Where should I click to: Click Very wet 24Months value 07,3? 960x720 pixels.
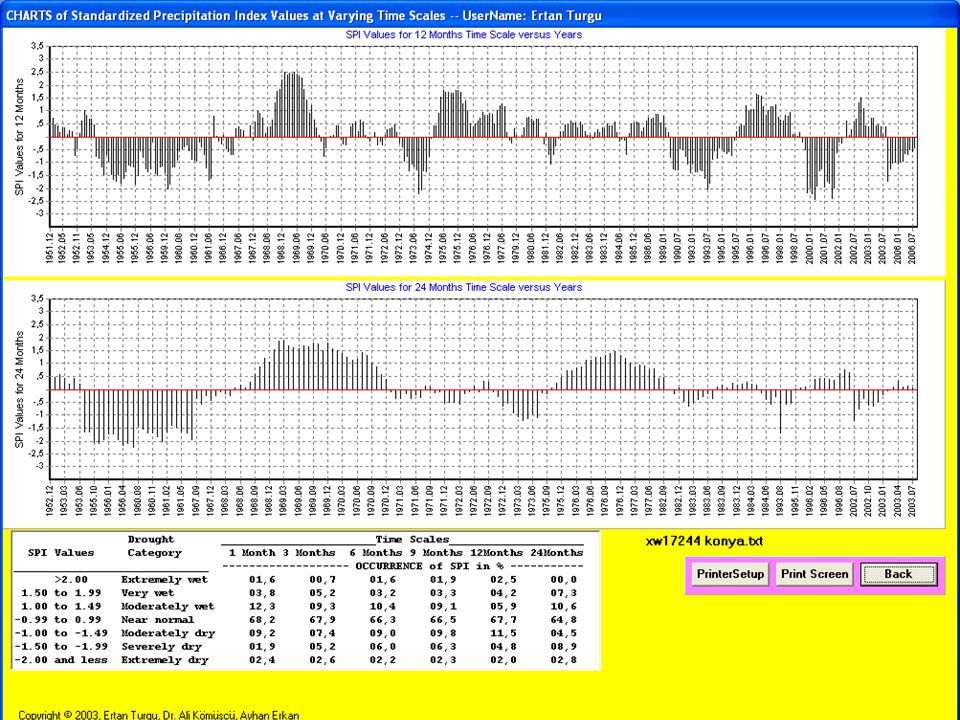point(563,593)
